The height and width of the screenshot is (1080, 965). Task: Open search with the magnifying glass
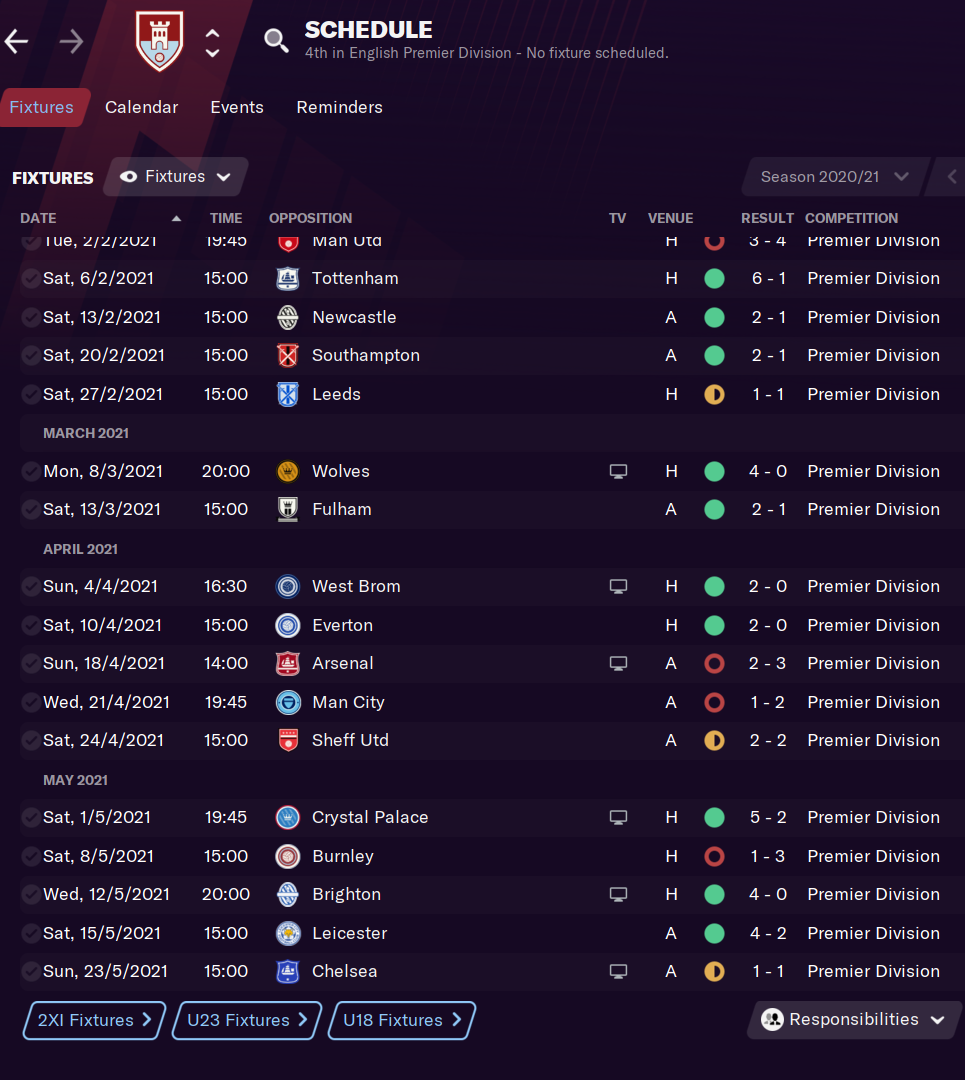pos(276,40)
